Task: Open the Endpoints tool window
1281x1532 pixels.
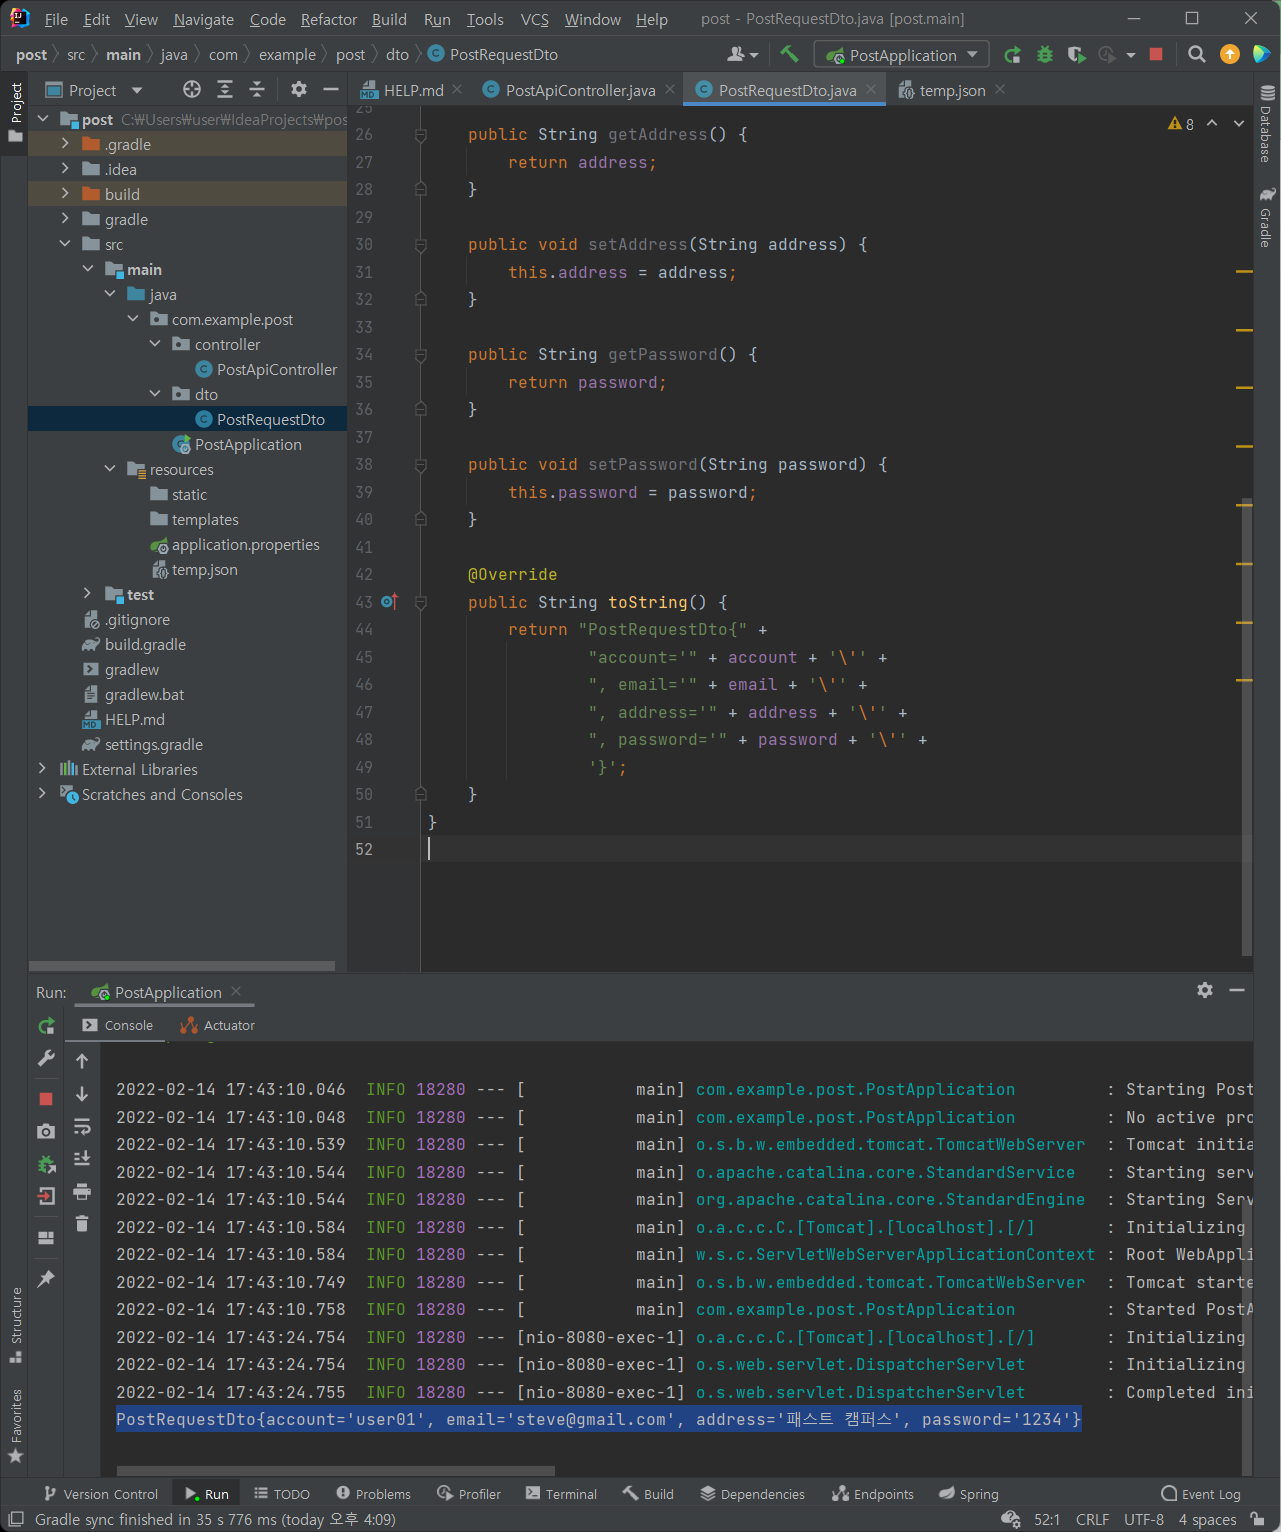Action: pos(873,1494)
